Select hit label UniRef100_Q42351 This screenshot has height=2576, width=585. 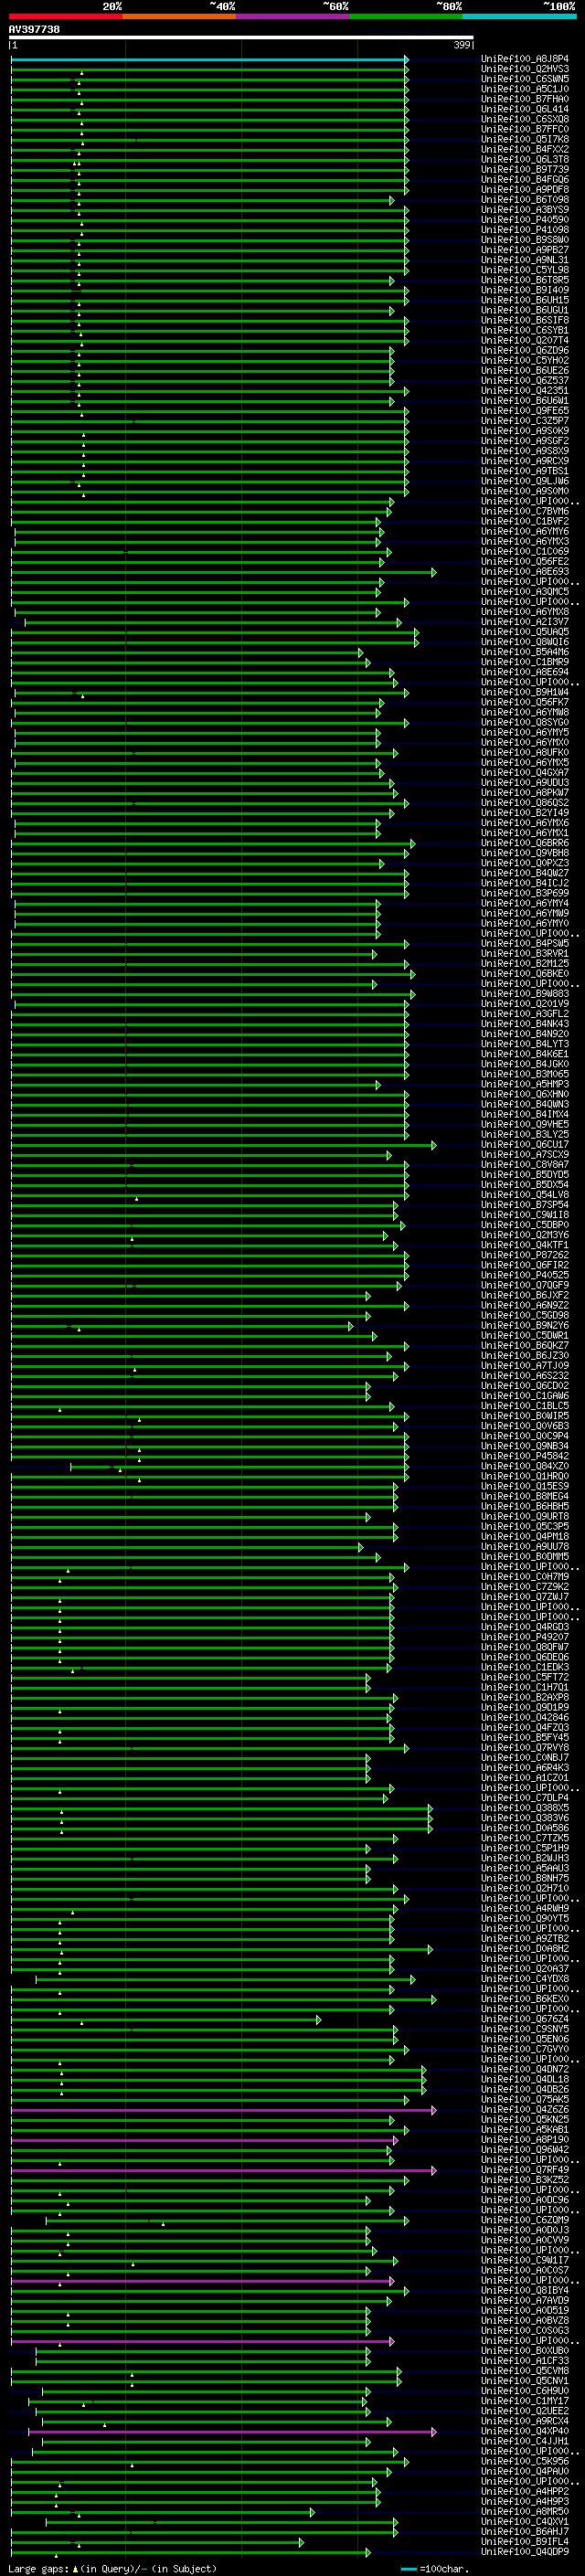[x=525, y=392]
